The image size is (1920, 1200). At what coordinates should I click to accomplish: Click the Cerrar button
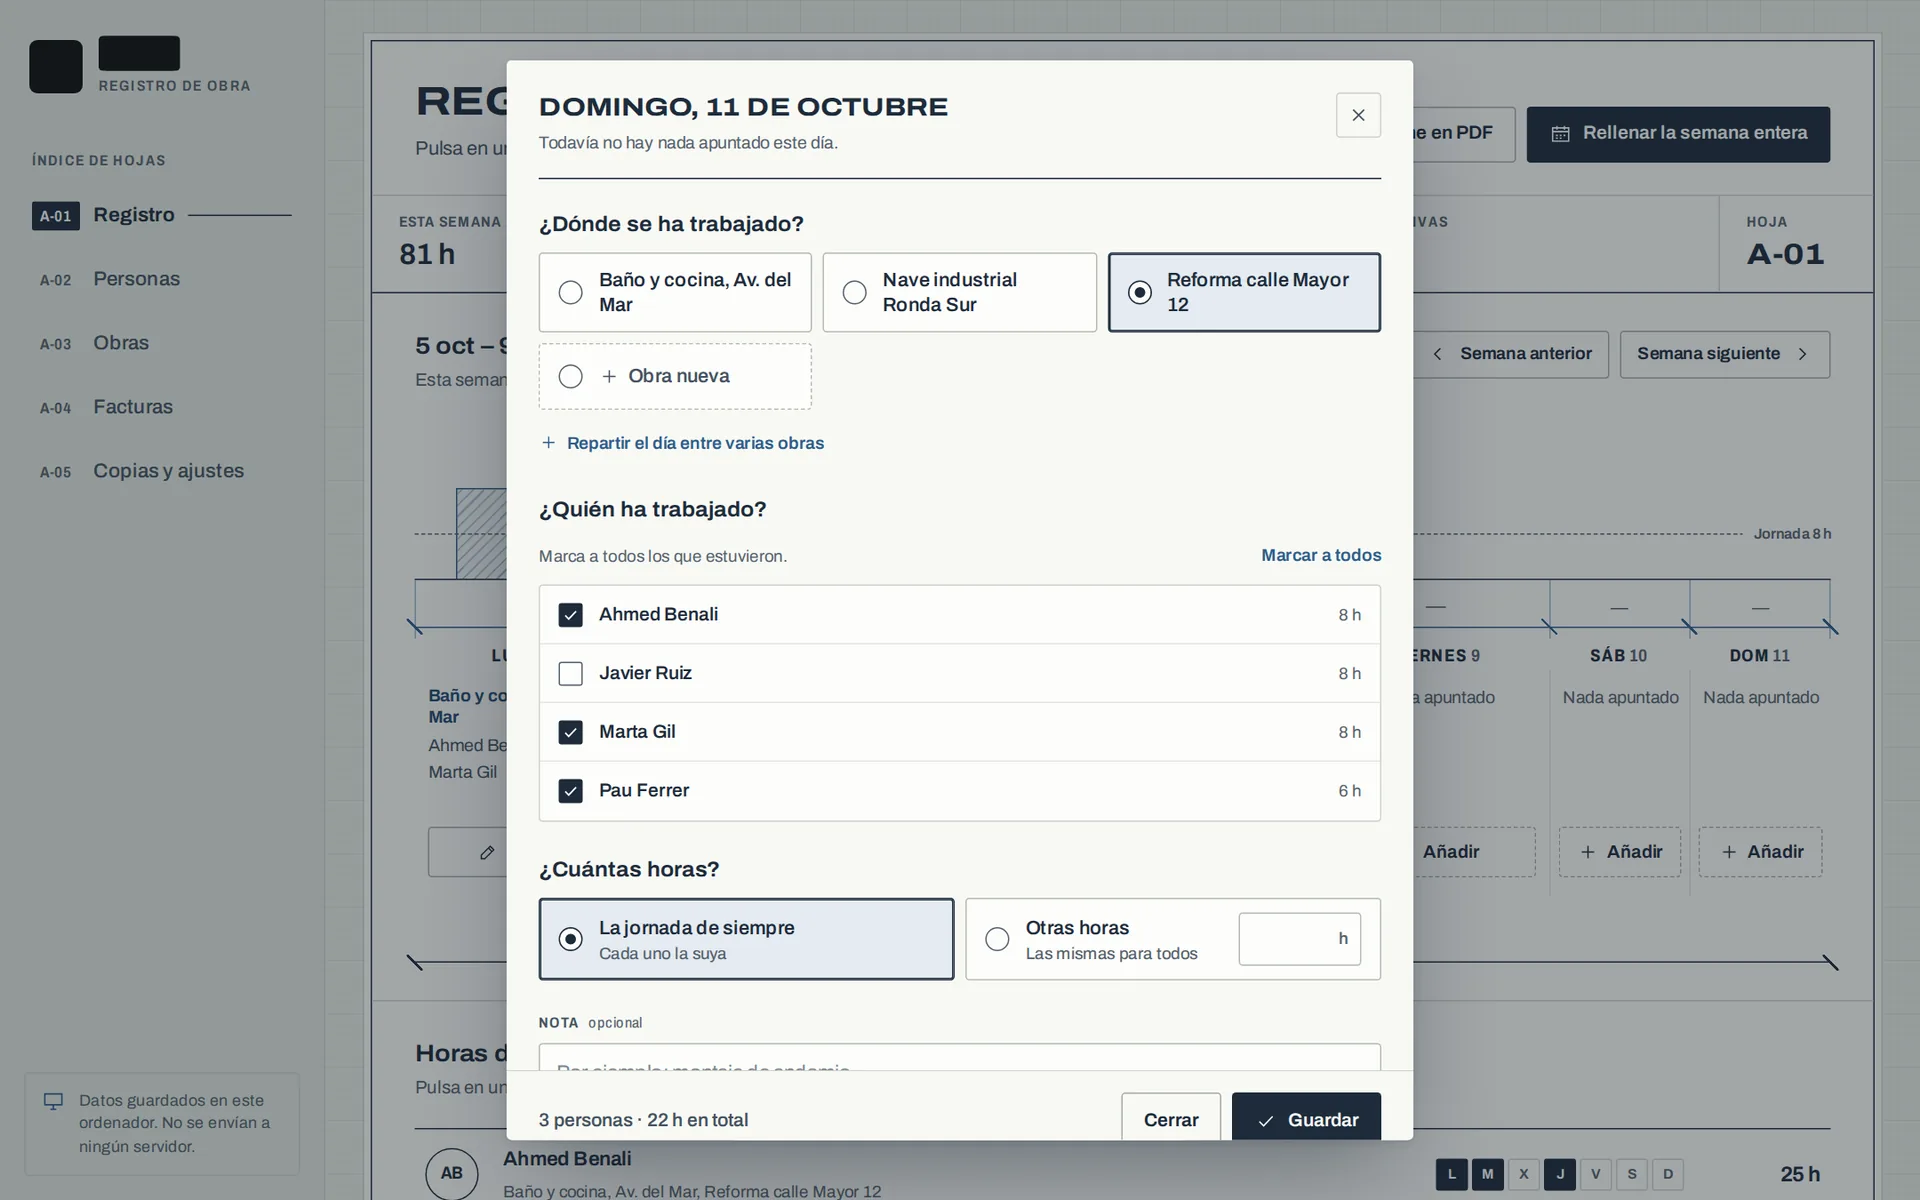click(1171, 1118)
